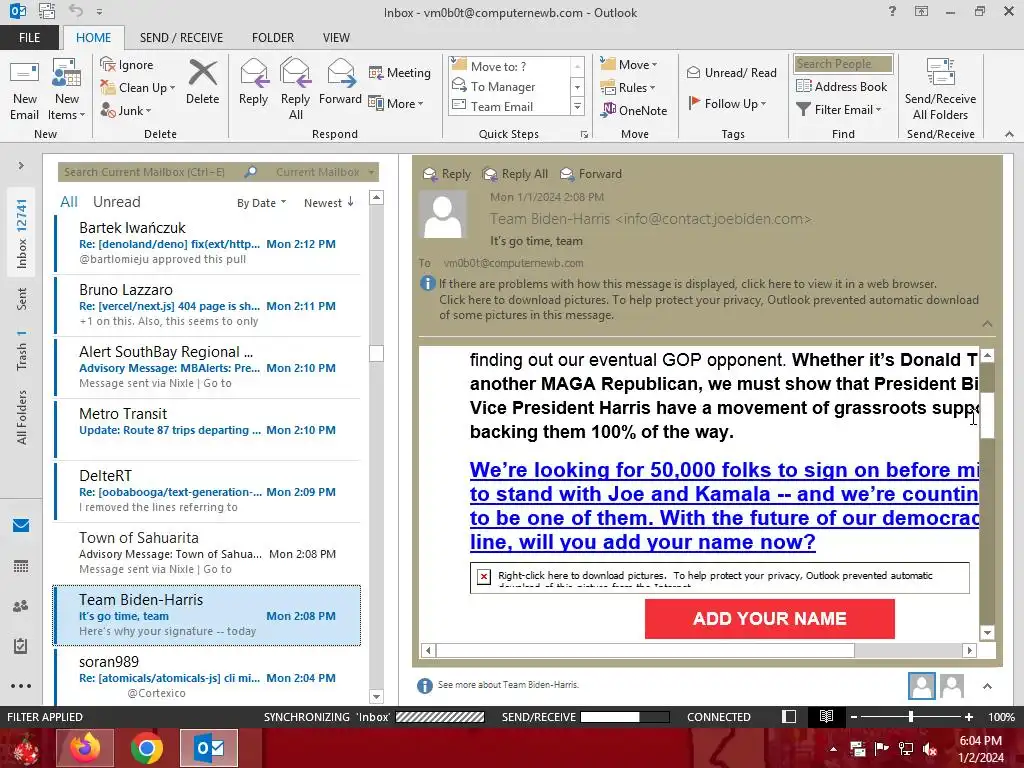This screenshot has height=768, width=1024.
Task: Click Send/Receive All Folders
Action: tap(940, 90)
